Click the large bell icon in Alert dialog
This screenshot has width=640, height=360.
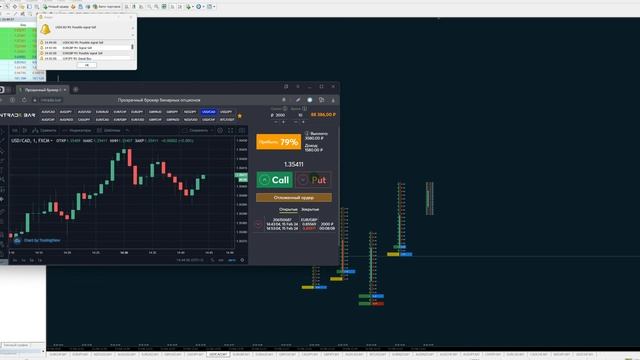pos(45,29)
